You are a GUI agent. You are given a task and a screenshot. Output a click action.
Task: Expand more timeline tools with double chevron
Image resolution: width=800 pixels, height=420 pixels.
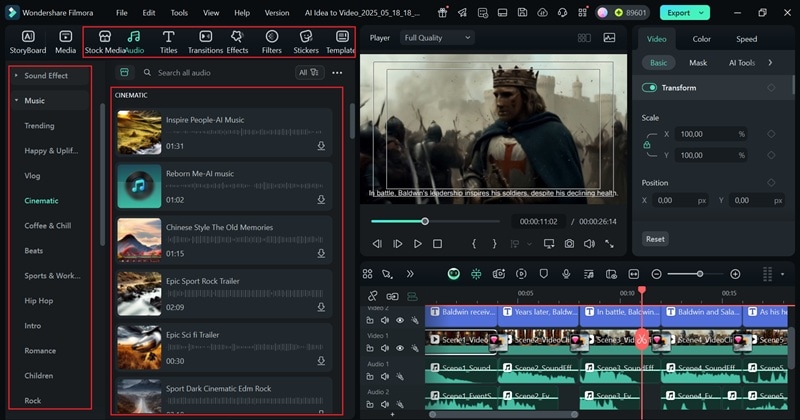pos(410,274)
